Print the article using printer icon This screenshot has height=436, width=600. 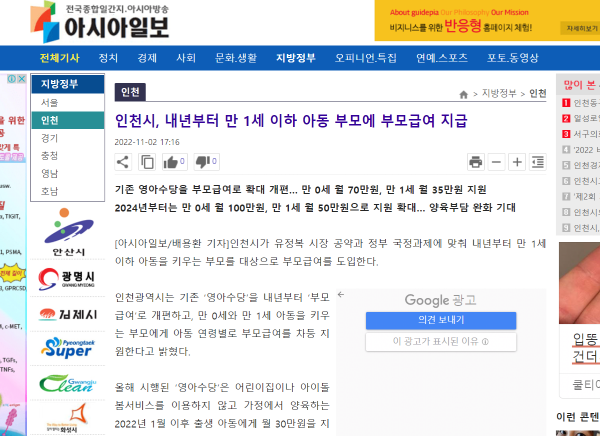pos(476,162)
